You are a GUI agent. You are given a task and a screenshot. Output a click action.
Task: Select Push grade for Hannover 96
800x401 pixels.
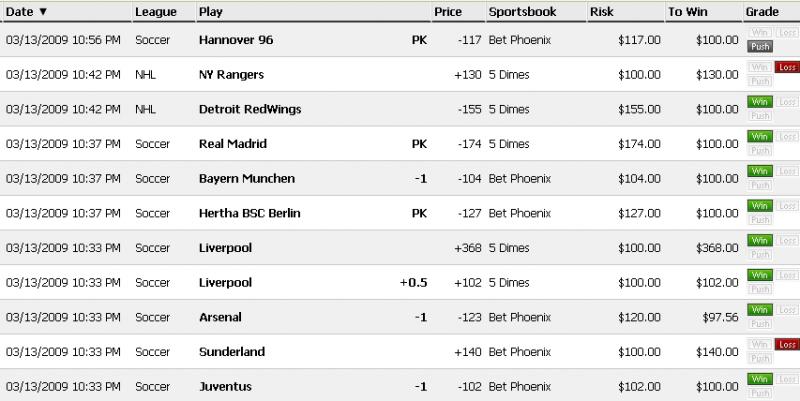click(x=760, y=46)
